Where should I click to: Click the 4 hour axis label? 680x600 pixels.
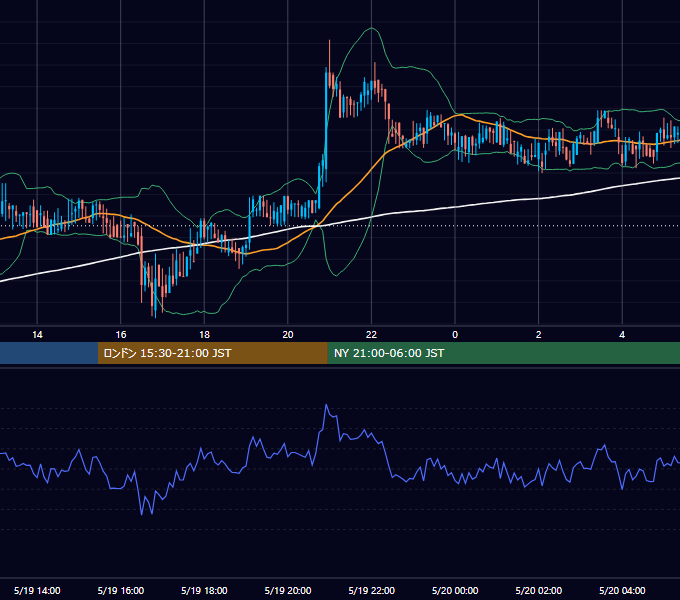[622, 335]
